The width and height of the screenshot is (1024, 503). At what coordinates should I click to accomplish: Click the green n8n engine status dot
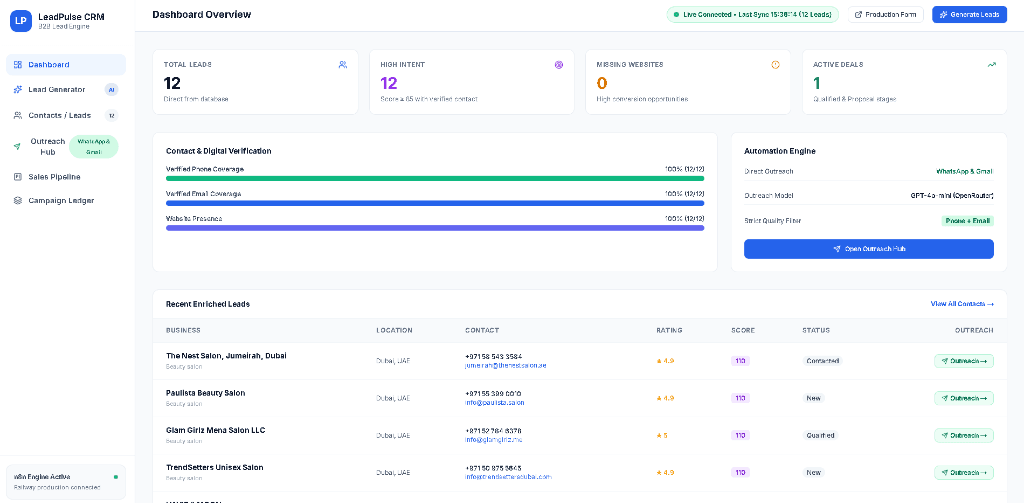[116, 477]
